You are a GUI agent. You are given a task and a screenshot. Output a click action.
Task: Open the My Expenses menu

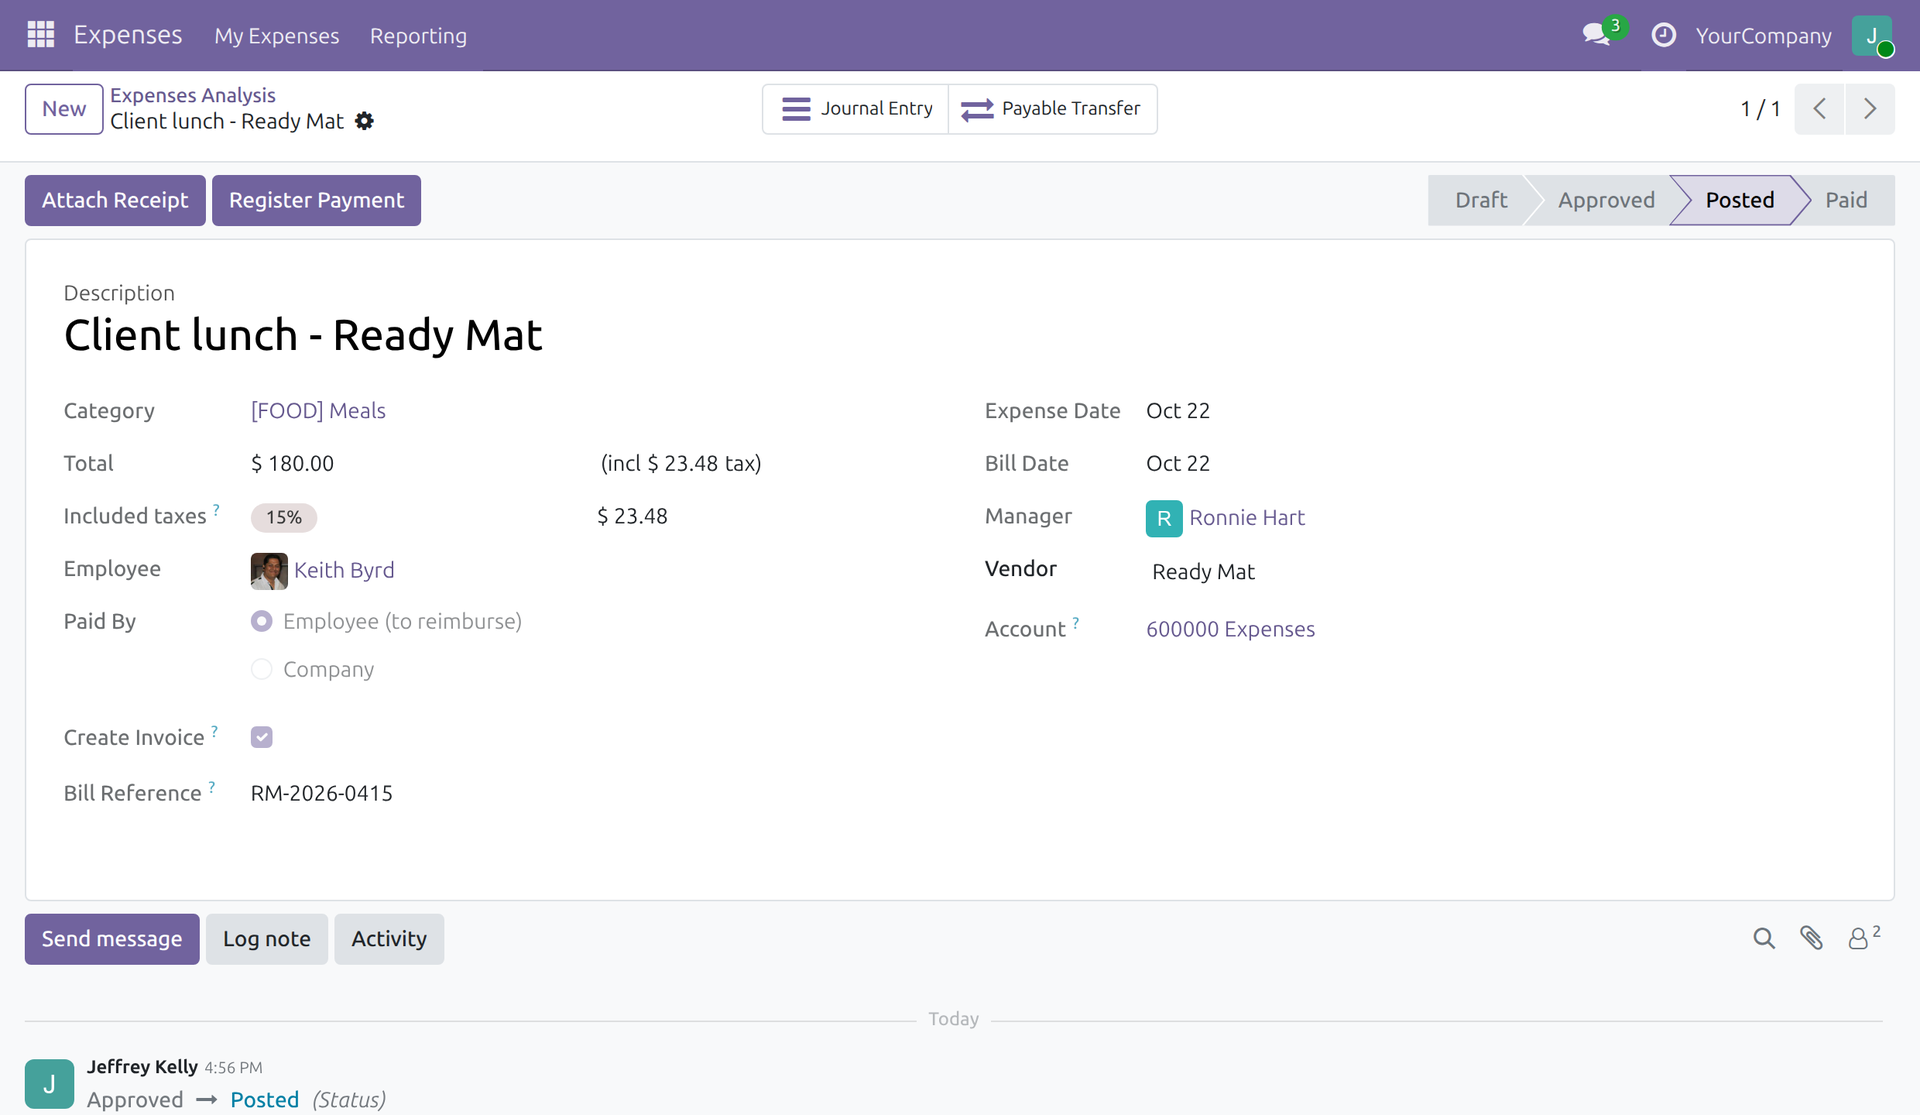pyautogui.click(x=277, y=35)
